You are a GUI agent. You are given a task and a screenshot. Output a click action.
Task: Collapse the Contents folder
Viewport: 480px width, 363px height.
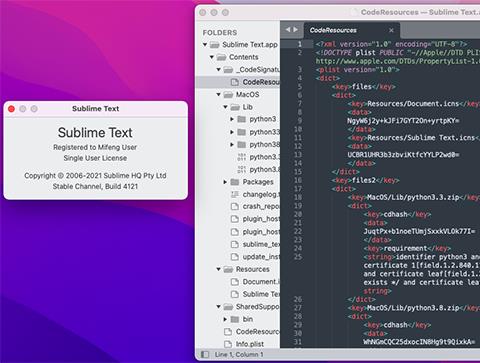point(212,57)
